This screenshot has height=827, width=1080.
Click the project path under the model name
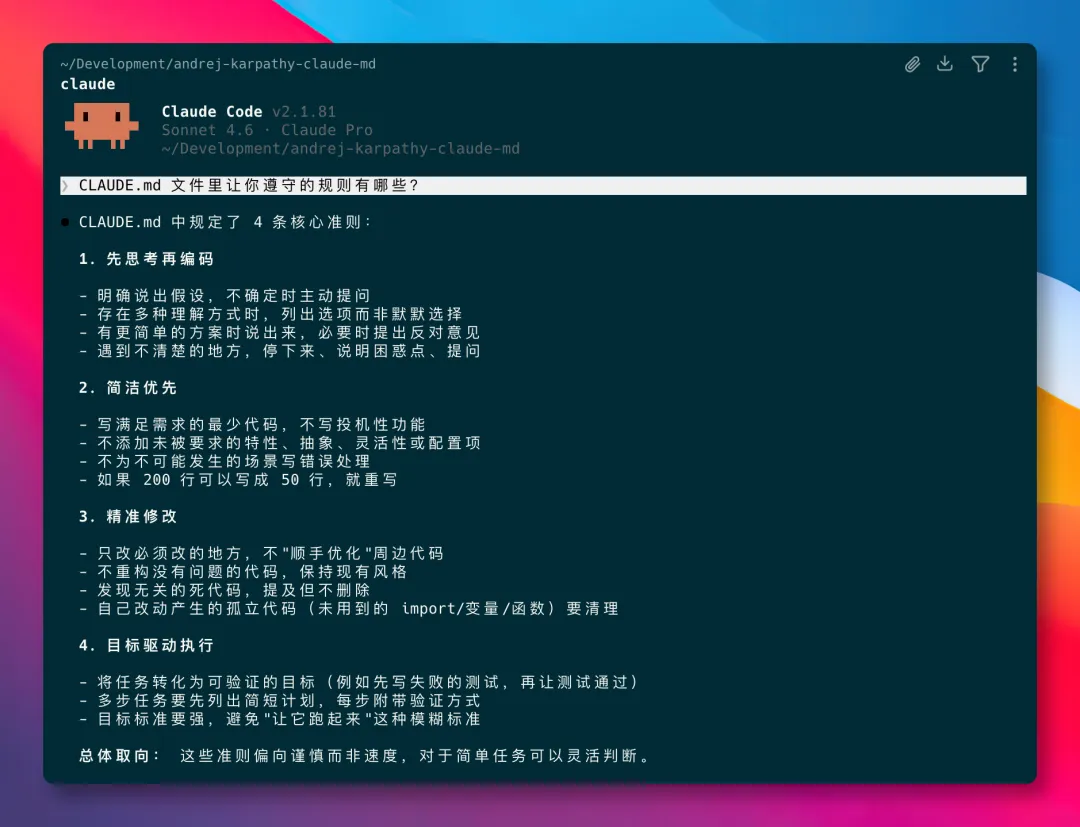tap(340, 149)
